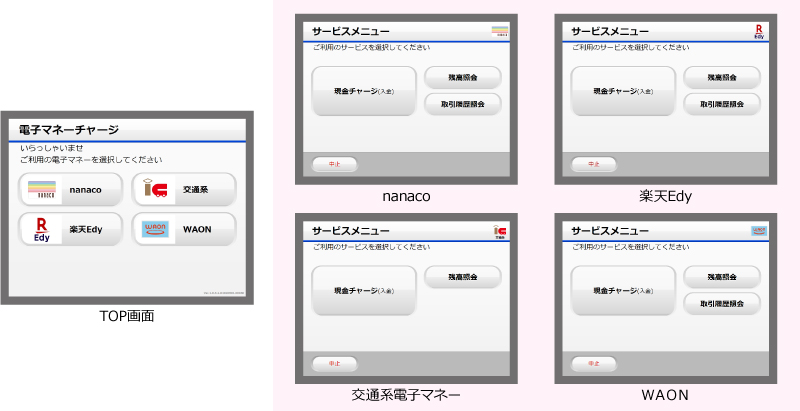Select the nanaco button on TOP screen
The width and height of the screenshot is (800, 411).
[70, 189]
